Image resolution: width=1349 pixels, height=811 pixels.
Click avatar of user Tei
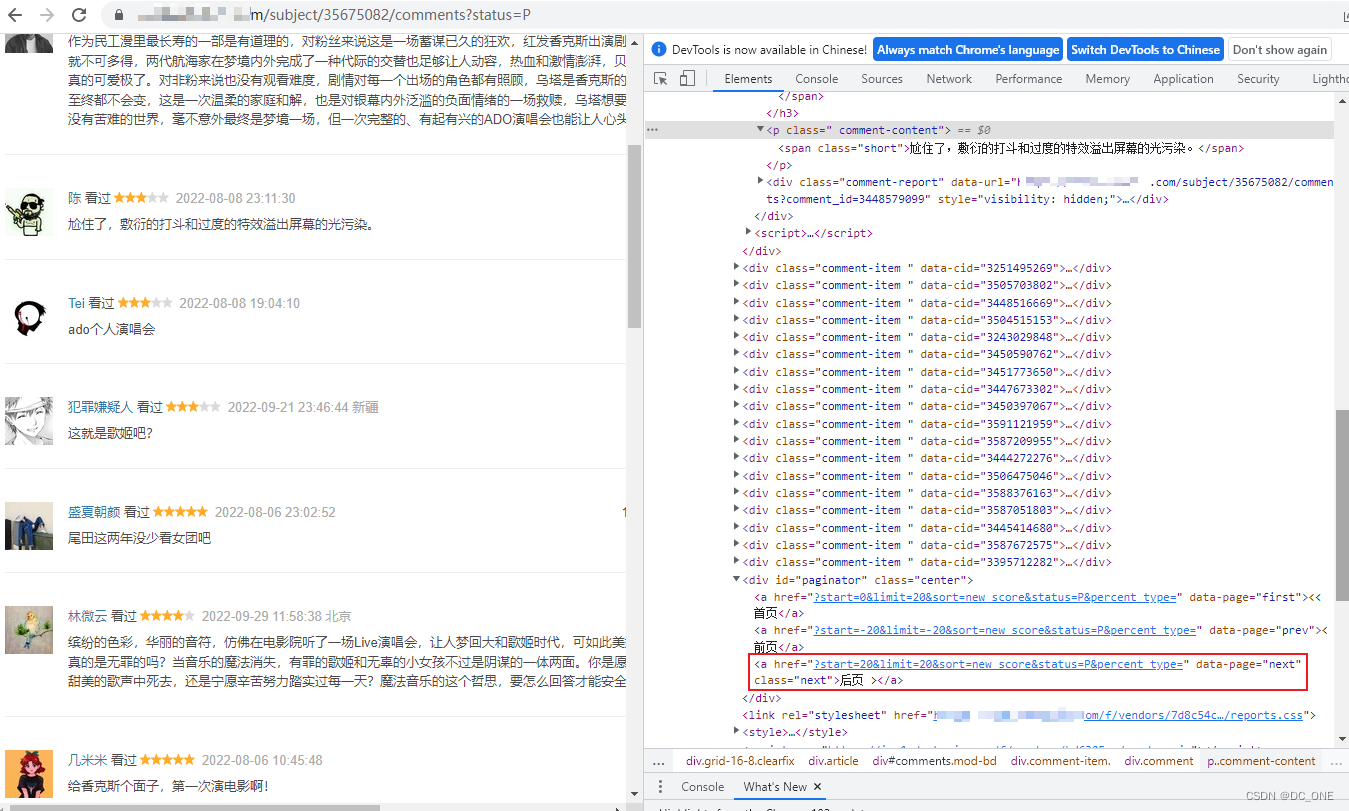point(29,317)
